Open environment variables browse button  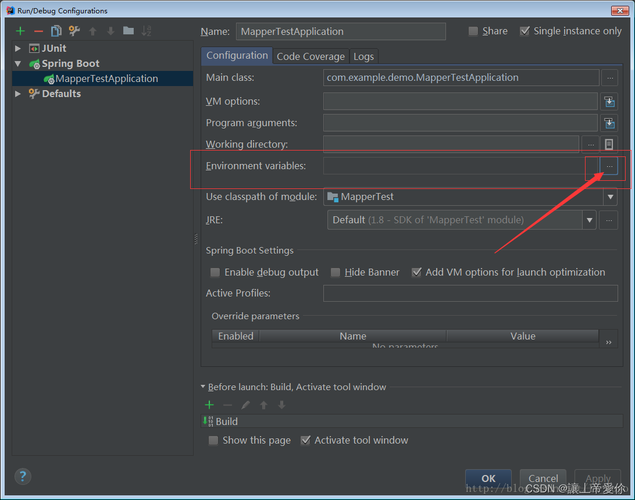pyautogui.click(x=609, y=166)
